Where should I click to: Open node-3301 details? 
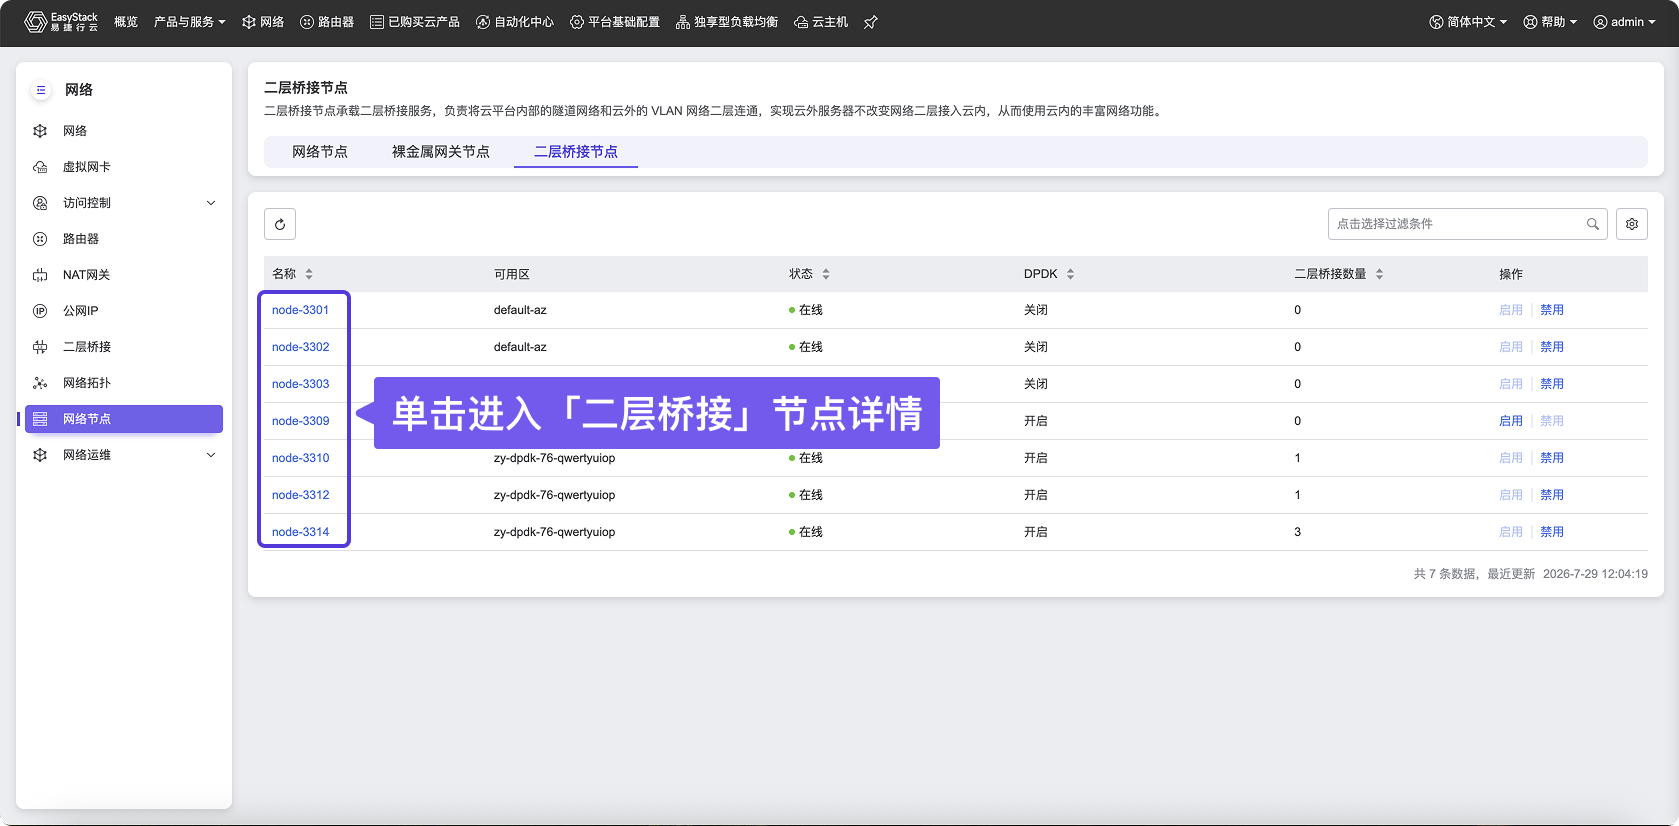[x=300, y=310]
